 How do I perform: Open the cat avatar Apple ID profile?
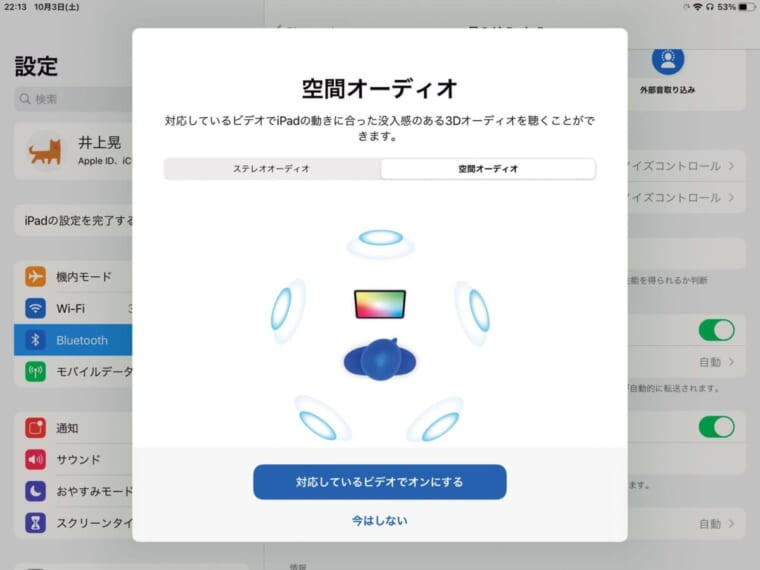pyautogui.click(x=73, y=151)
